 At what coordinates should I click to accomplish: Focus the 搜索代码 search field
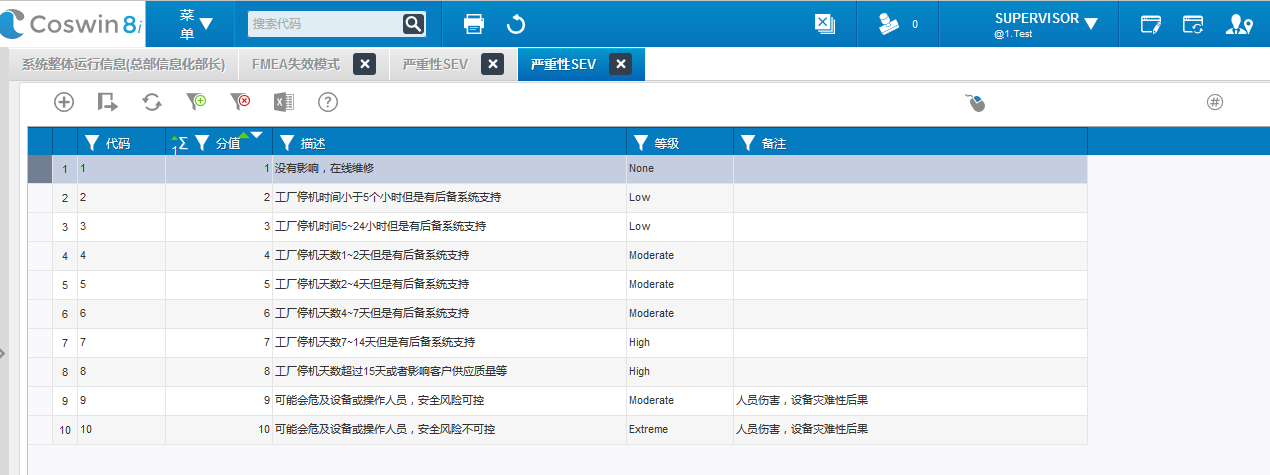click(324, 23)
